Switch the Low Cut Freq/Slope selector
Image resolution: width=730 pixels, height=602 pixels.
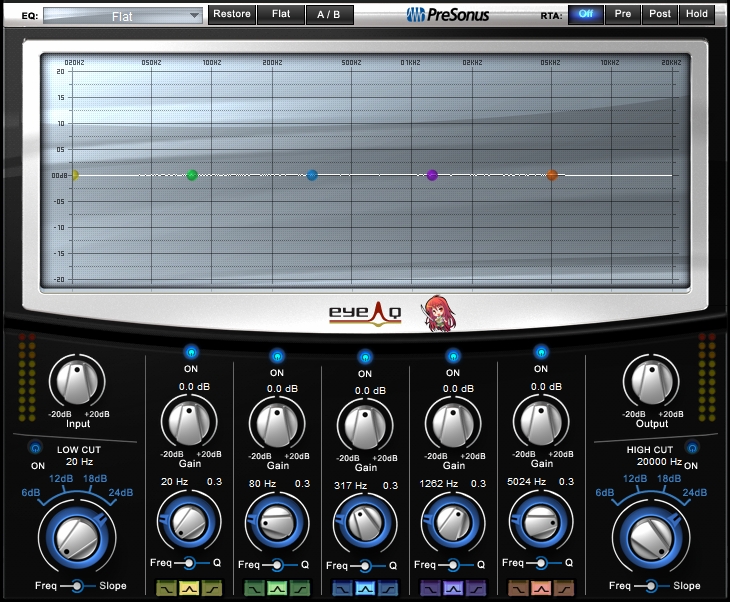[77, 585]
